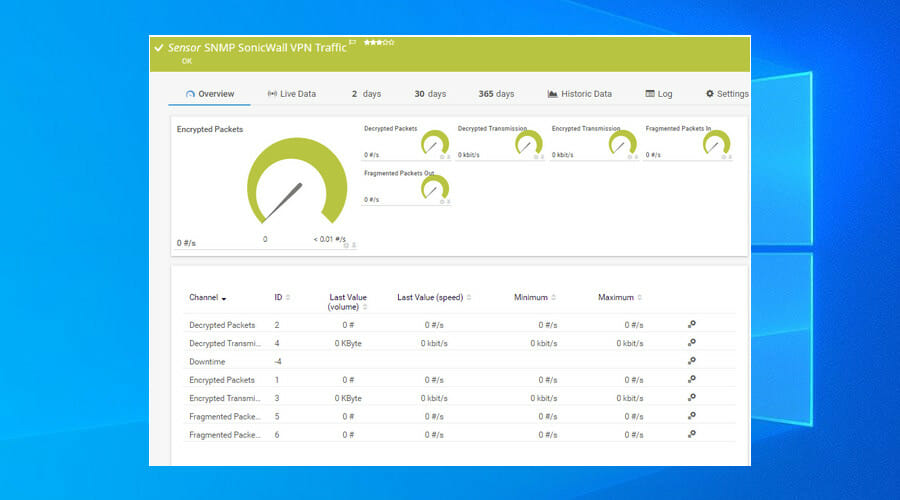Screen dimensions: 900x500
Task: Click the Downtime ID value -4
Action: (x=277, y=362)
